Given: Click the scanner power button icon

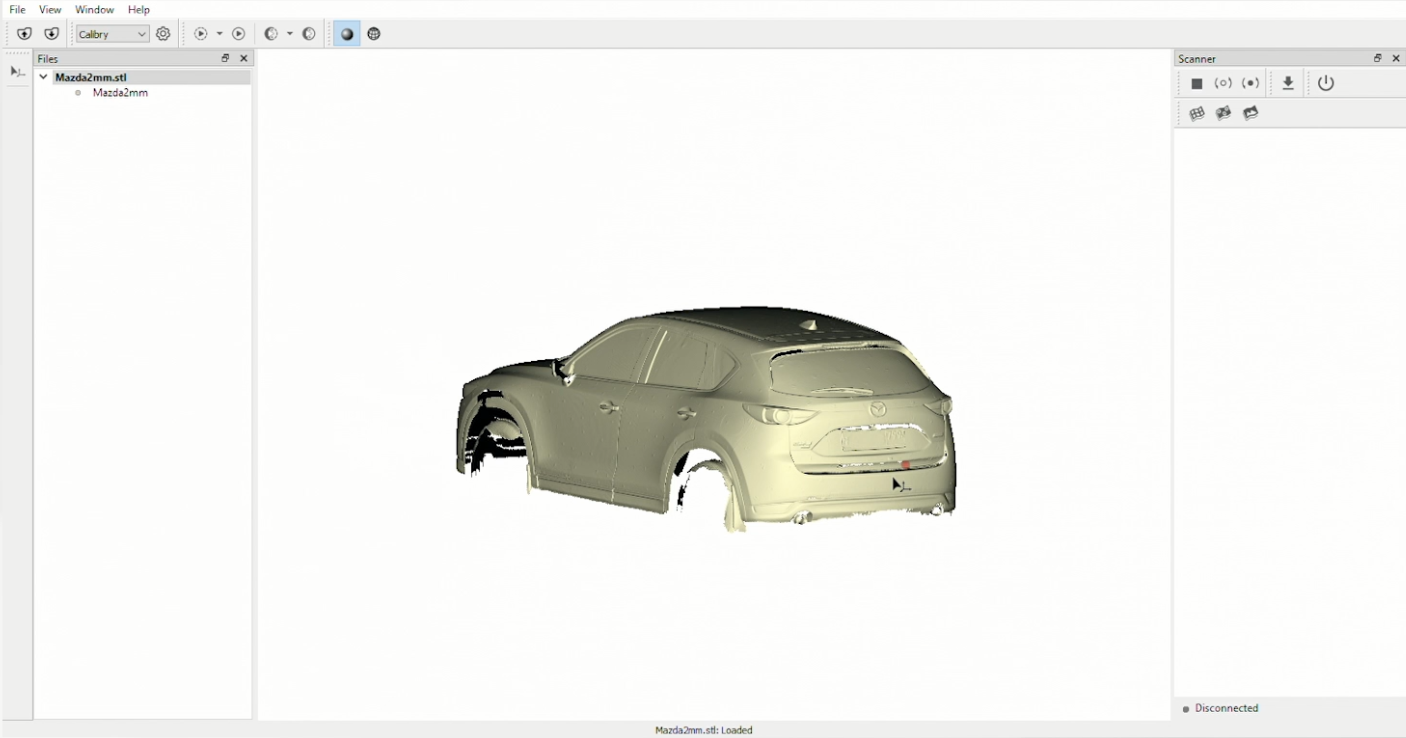Looking at the screenshot, I should click(1326, 84).
